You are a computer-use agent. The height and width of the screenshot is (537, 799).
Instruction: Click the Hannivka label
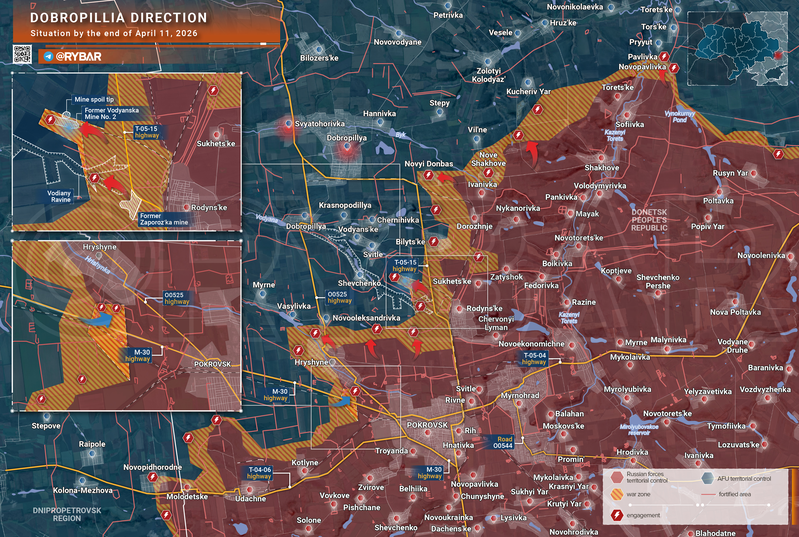(x=379, y=113)
